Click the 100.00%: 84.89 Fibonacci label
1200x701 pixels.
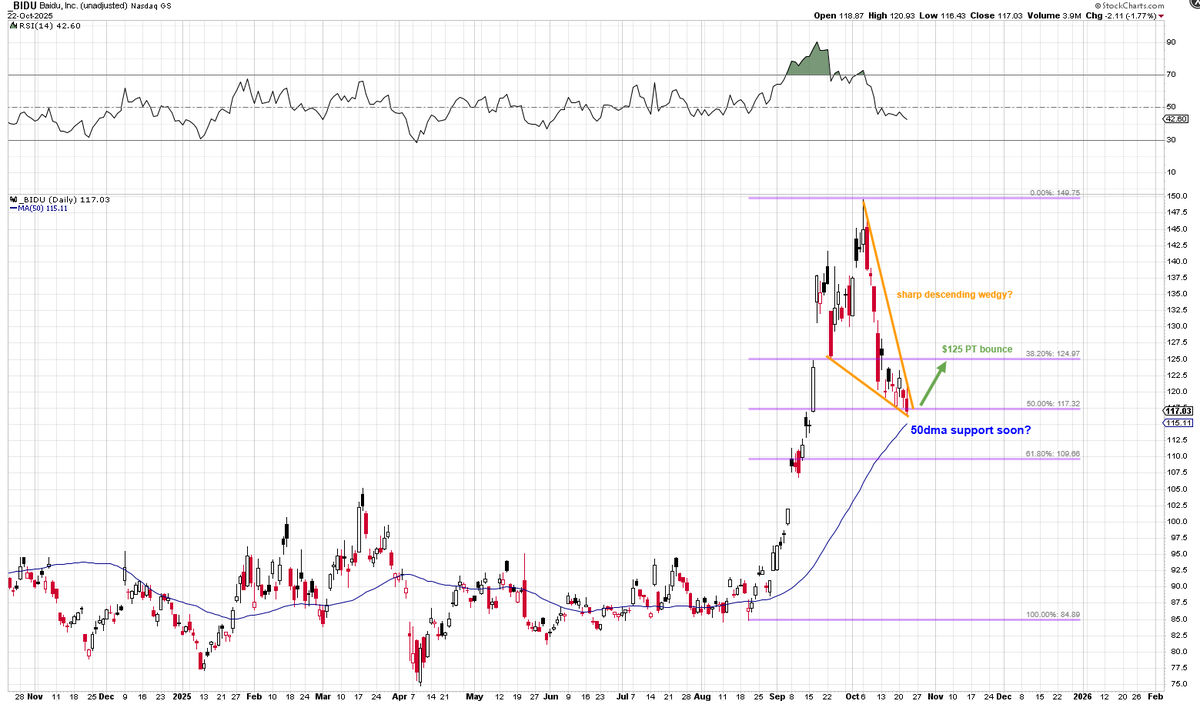[x=1052, y=614]
